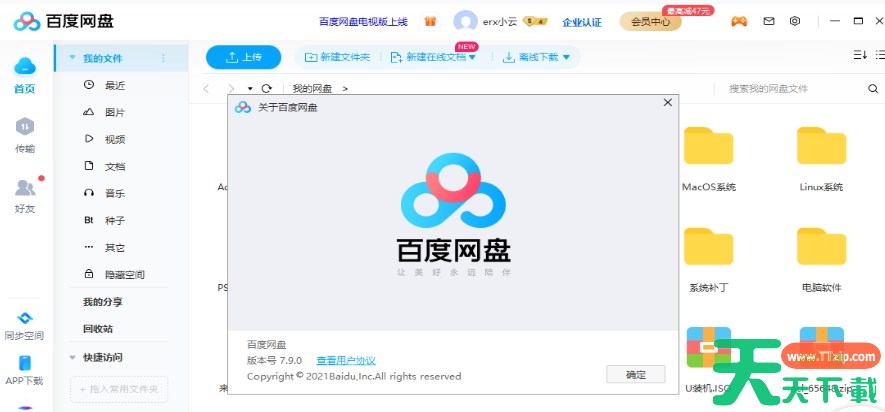
Task: Click 我的网盘 breadcrumb
Action: coord(312,89)
